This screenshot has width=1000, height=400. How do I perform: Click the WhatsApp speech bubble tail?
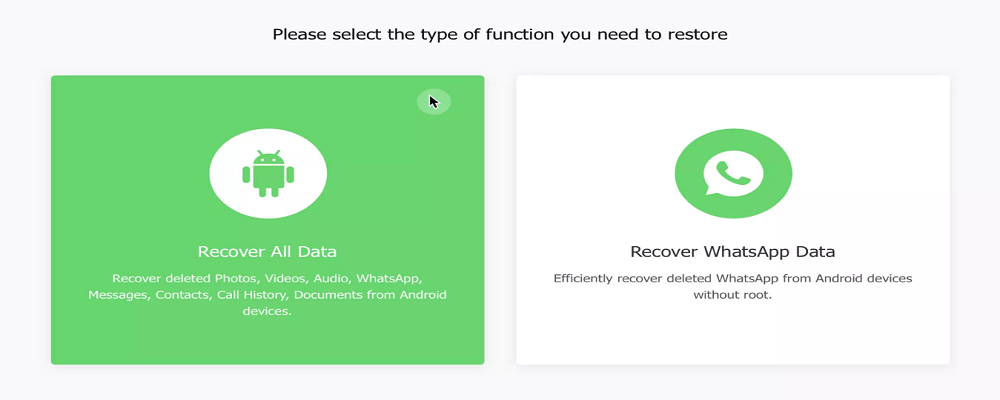[709, 190]
